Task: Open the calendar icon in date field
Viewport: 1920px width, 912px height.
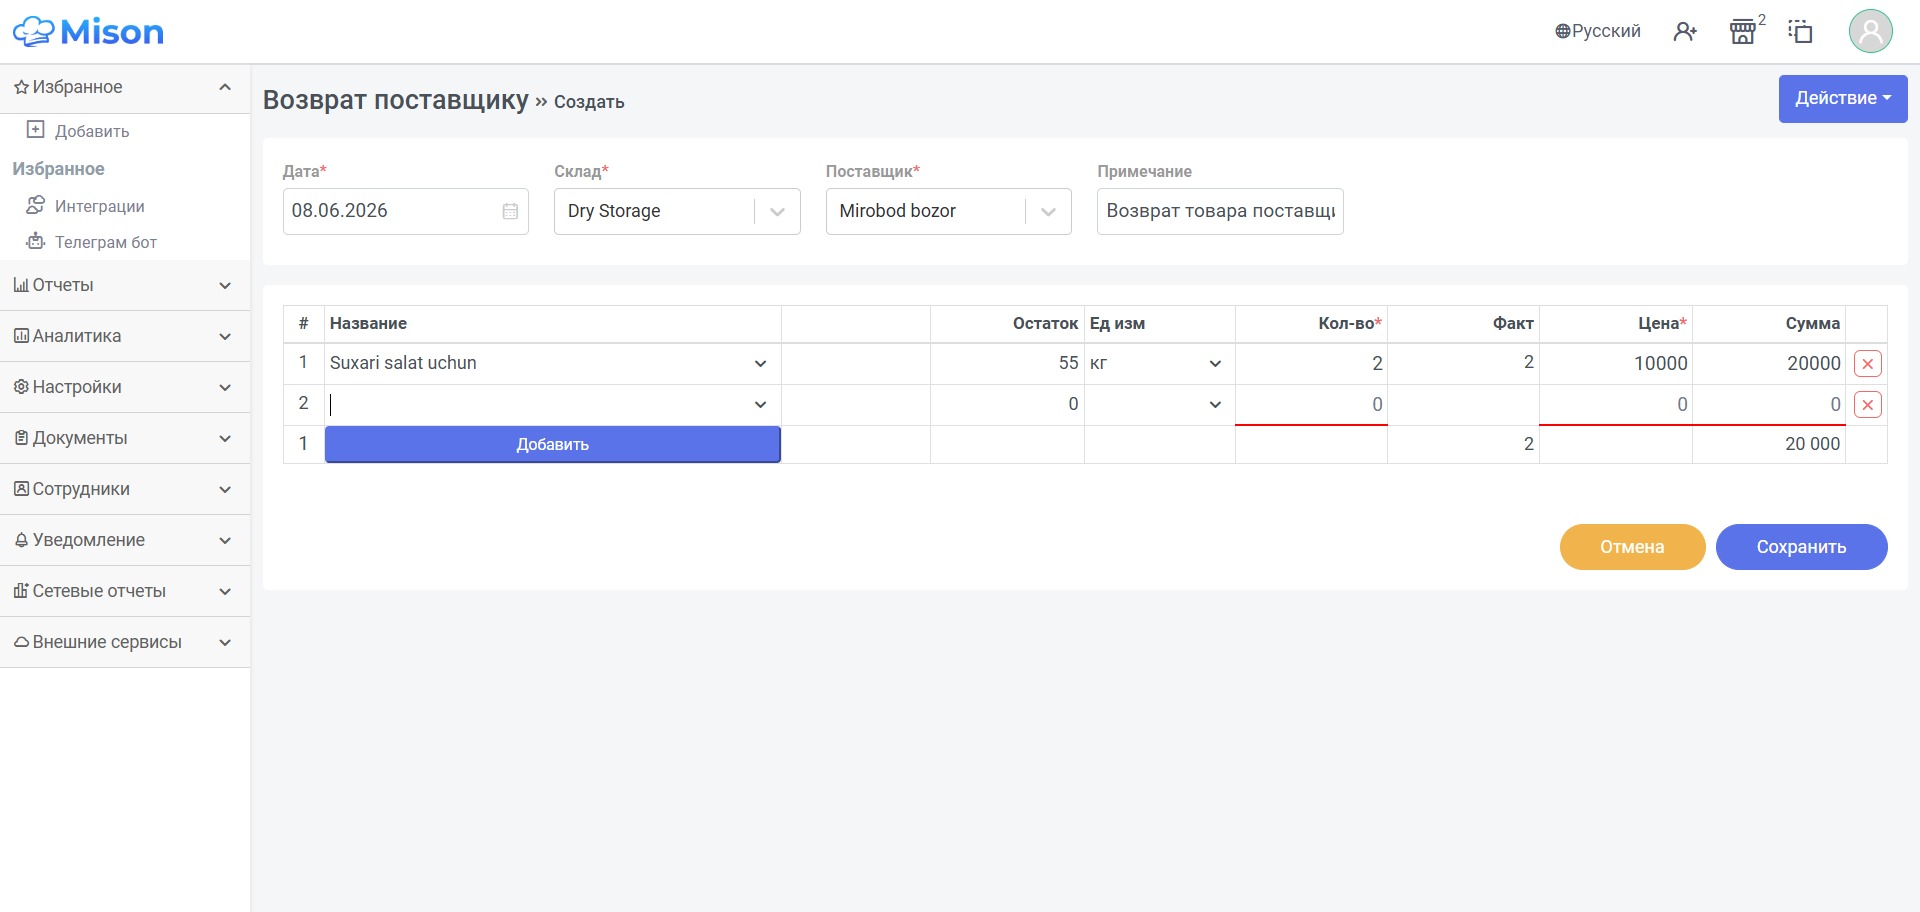Action: pyautogui.click(x=510, y=211)
